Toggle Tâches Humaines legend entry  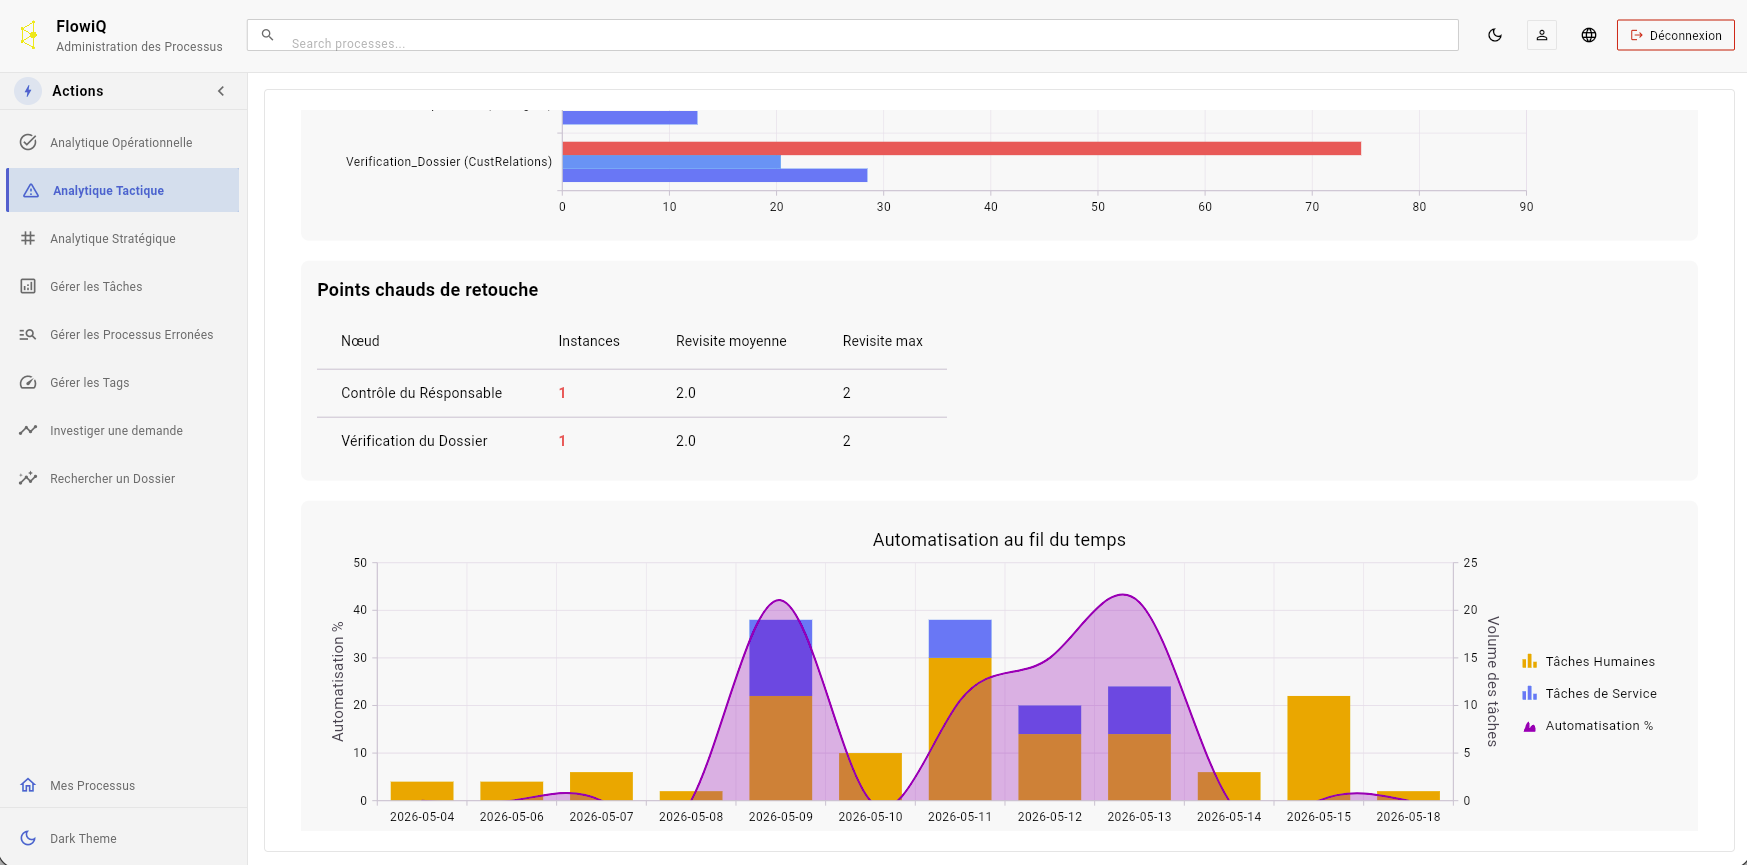point(1588,661)
